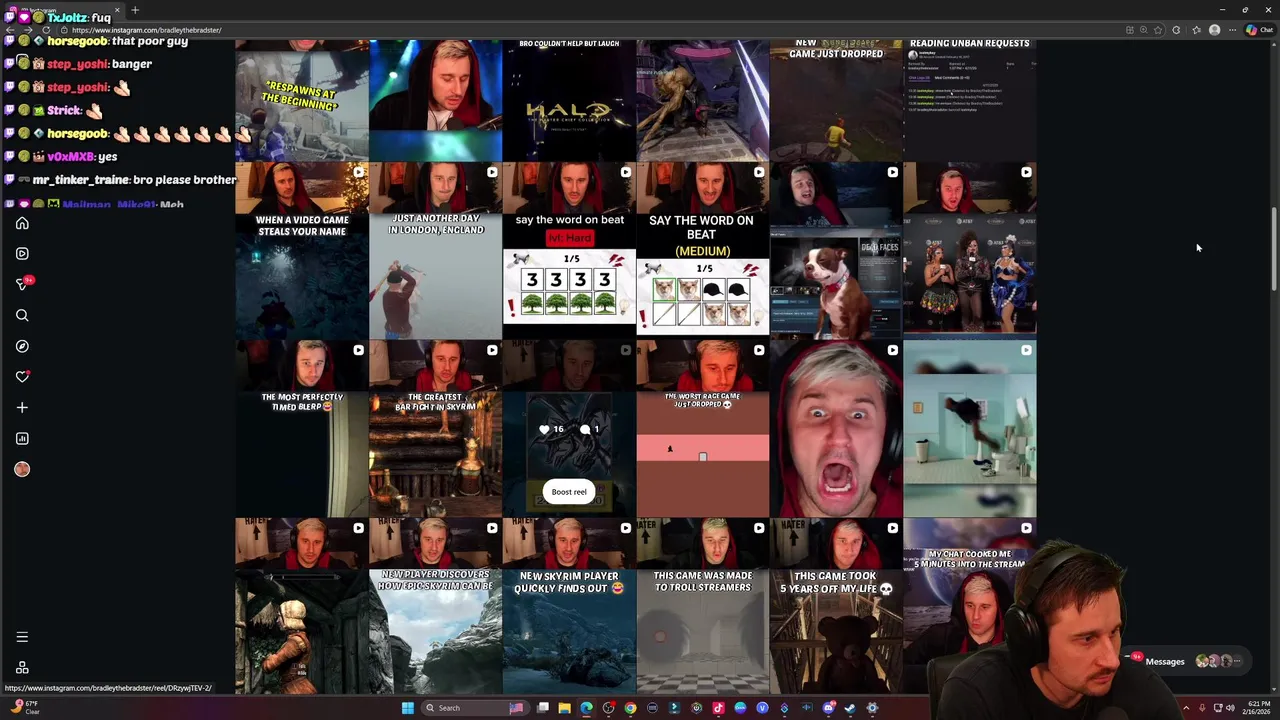Screen dimensions: 1280x720
Task: Open Settings gear on the taskbar
Action: [x=872, y=708]
